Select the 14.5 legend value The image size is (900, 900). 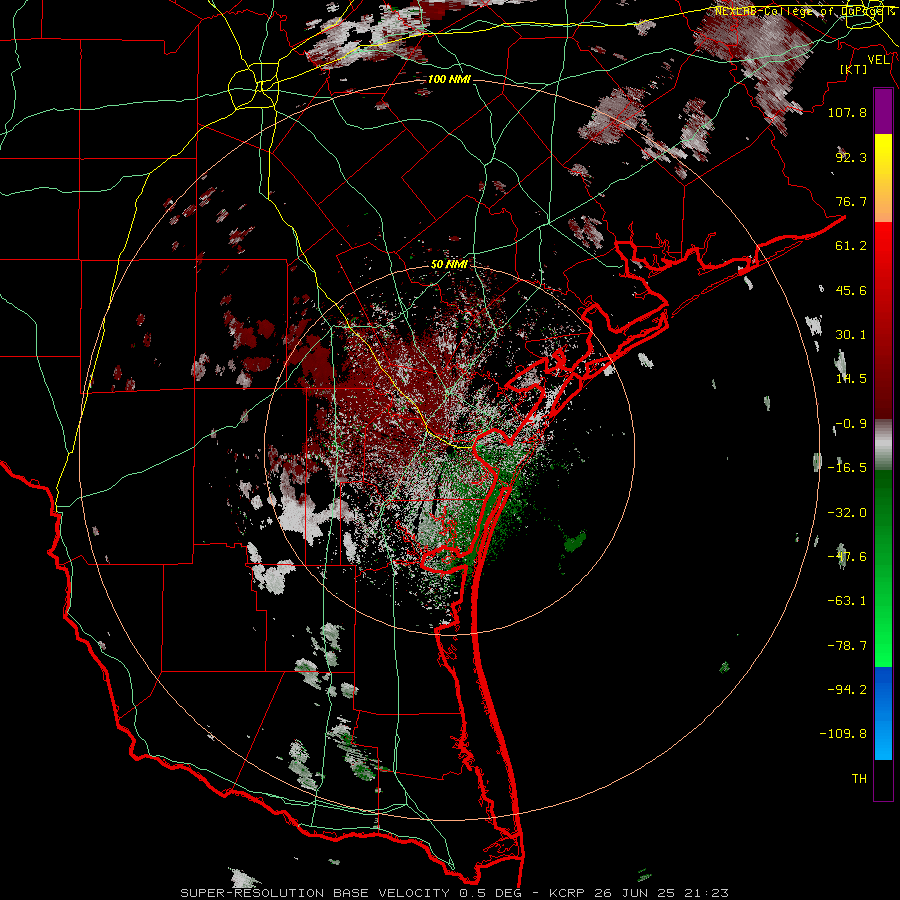[x=851, y=378]
